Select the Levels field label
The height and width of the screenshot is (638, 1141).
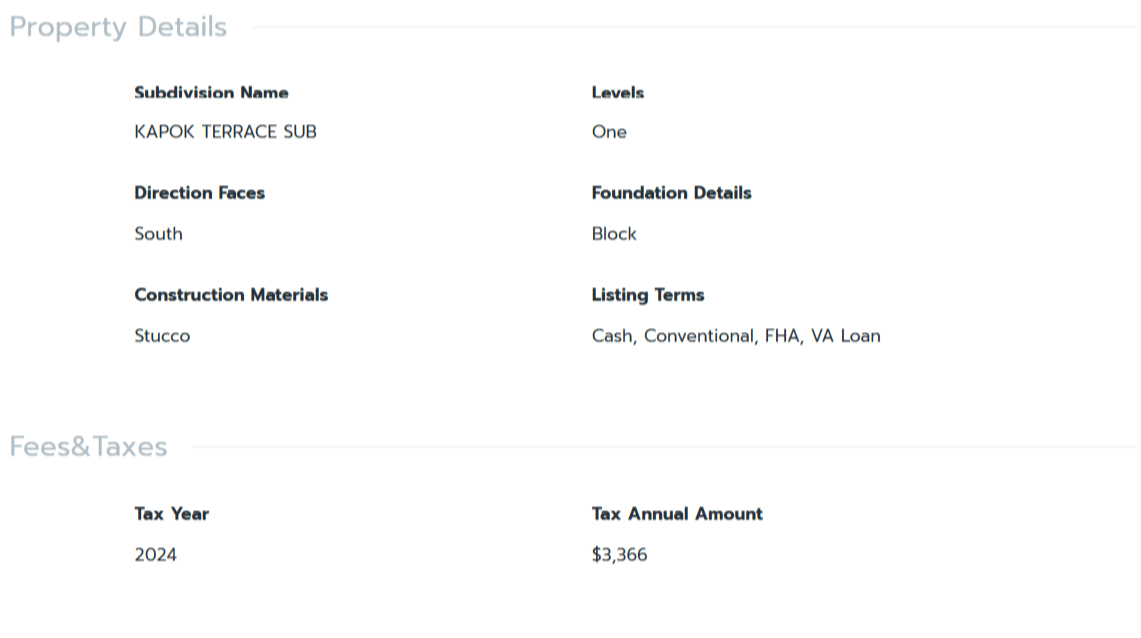(617, 93)
